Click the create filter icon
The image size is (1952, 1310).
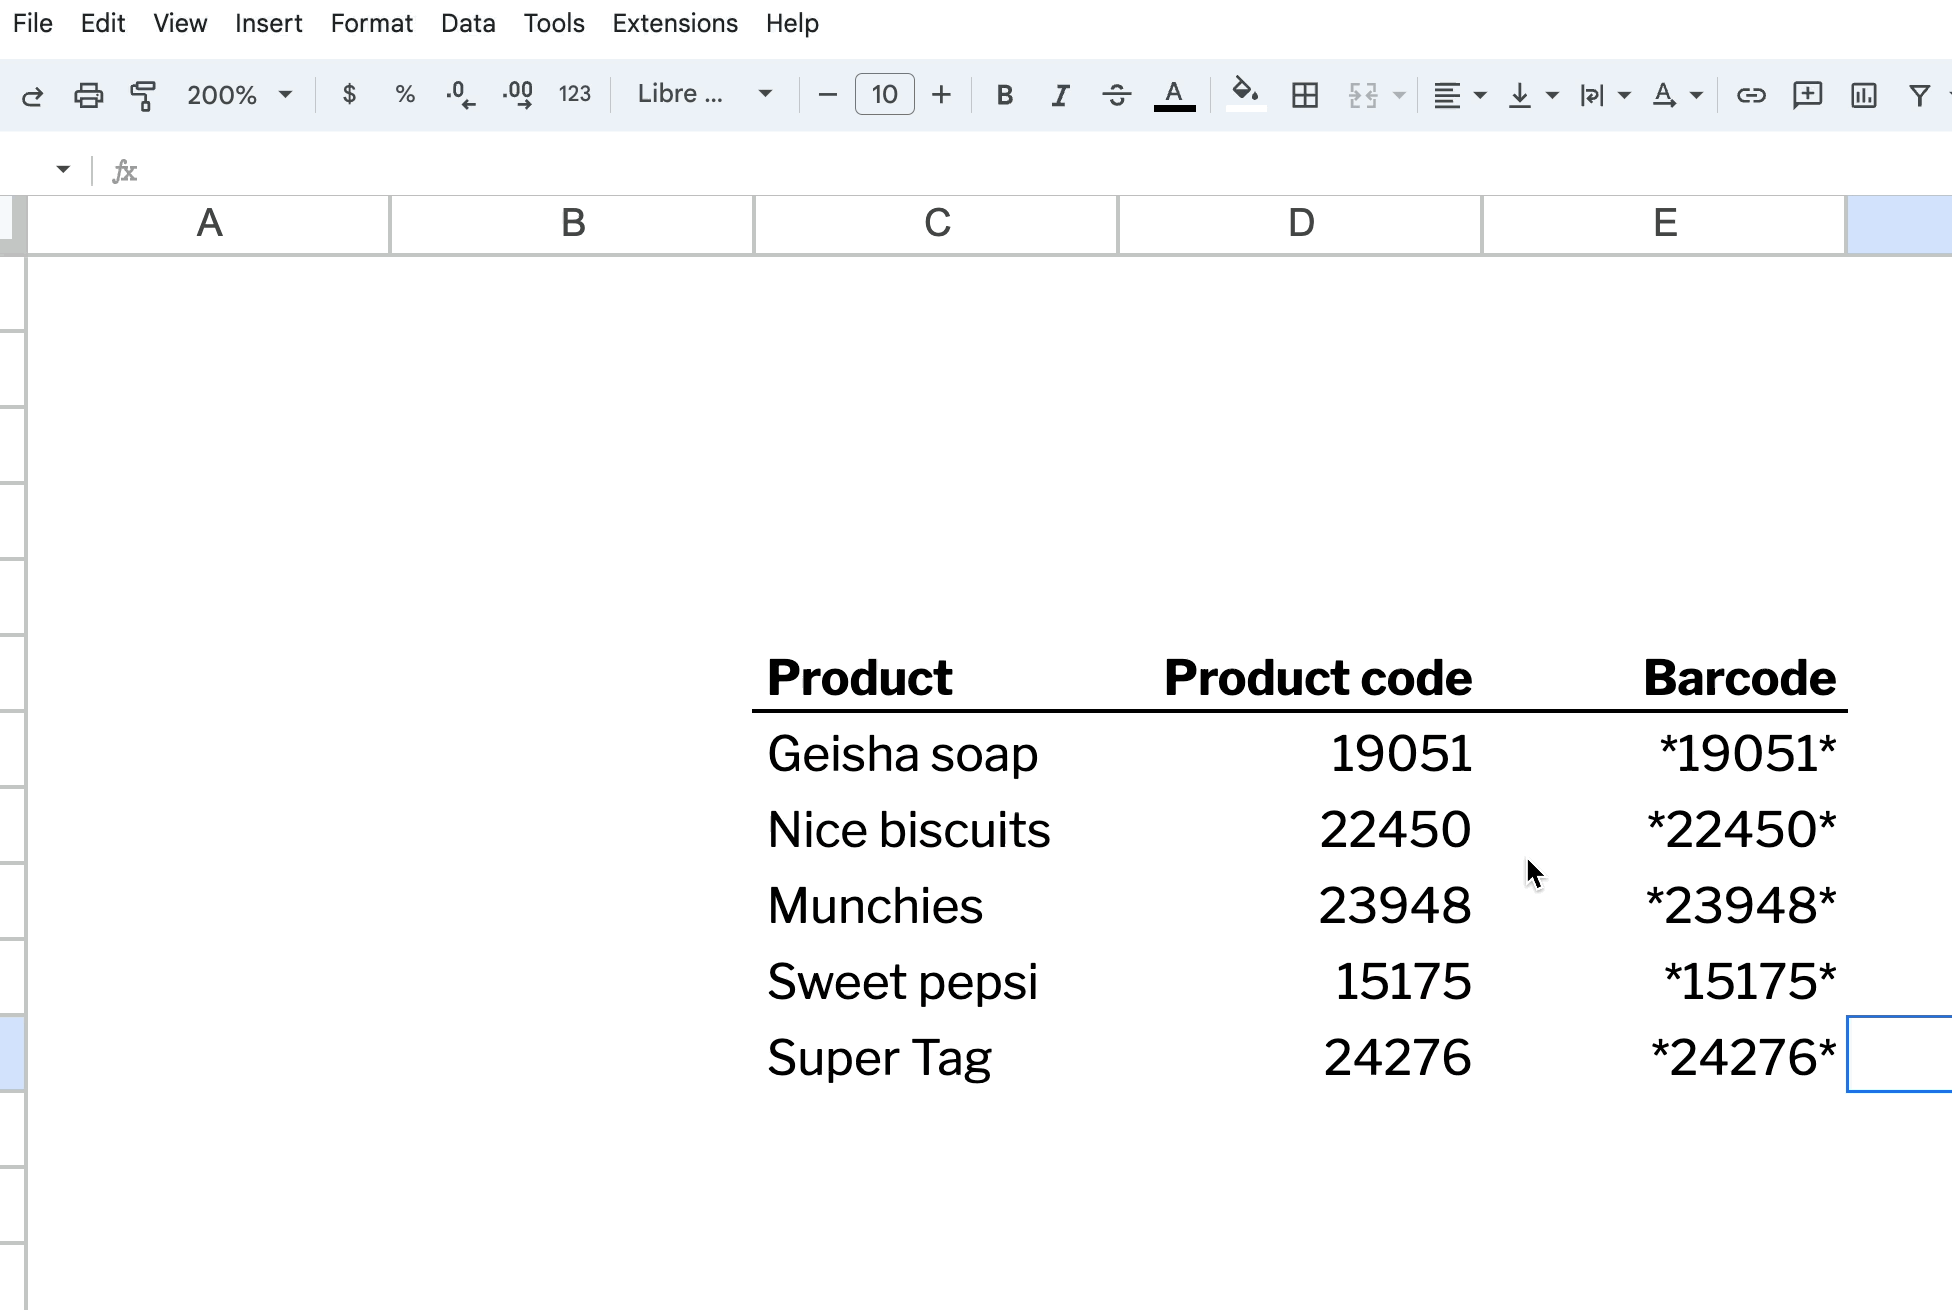click(1919, 95)
